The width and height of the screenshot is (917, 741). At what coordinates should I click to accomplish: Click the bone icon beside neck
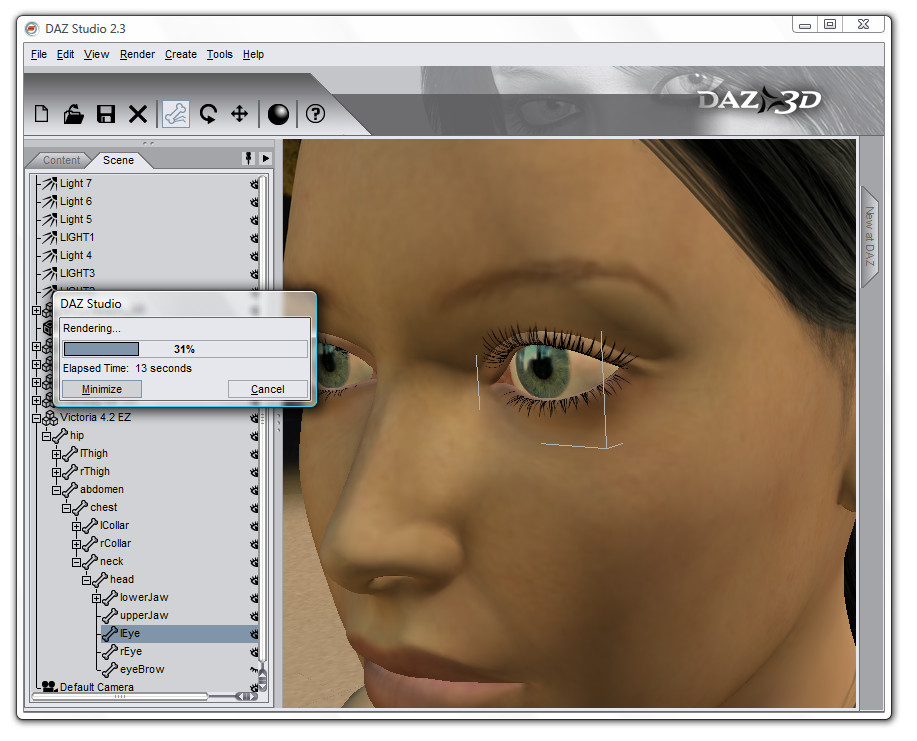90,561
